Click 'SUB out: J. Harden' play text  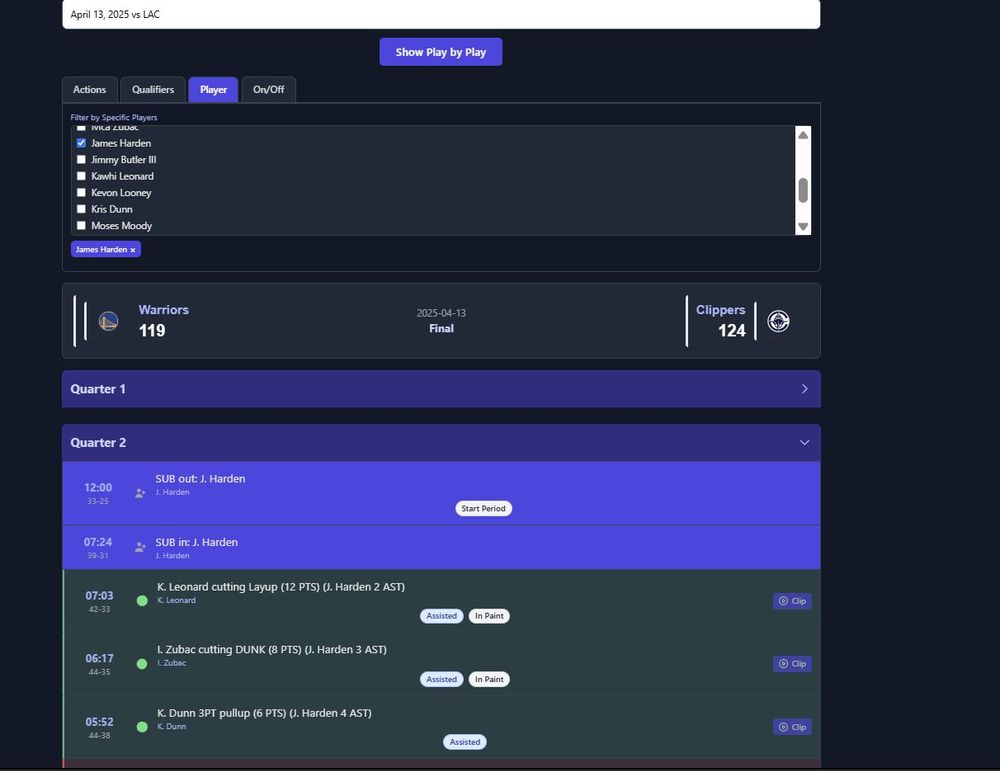pos(200,478)
